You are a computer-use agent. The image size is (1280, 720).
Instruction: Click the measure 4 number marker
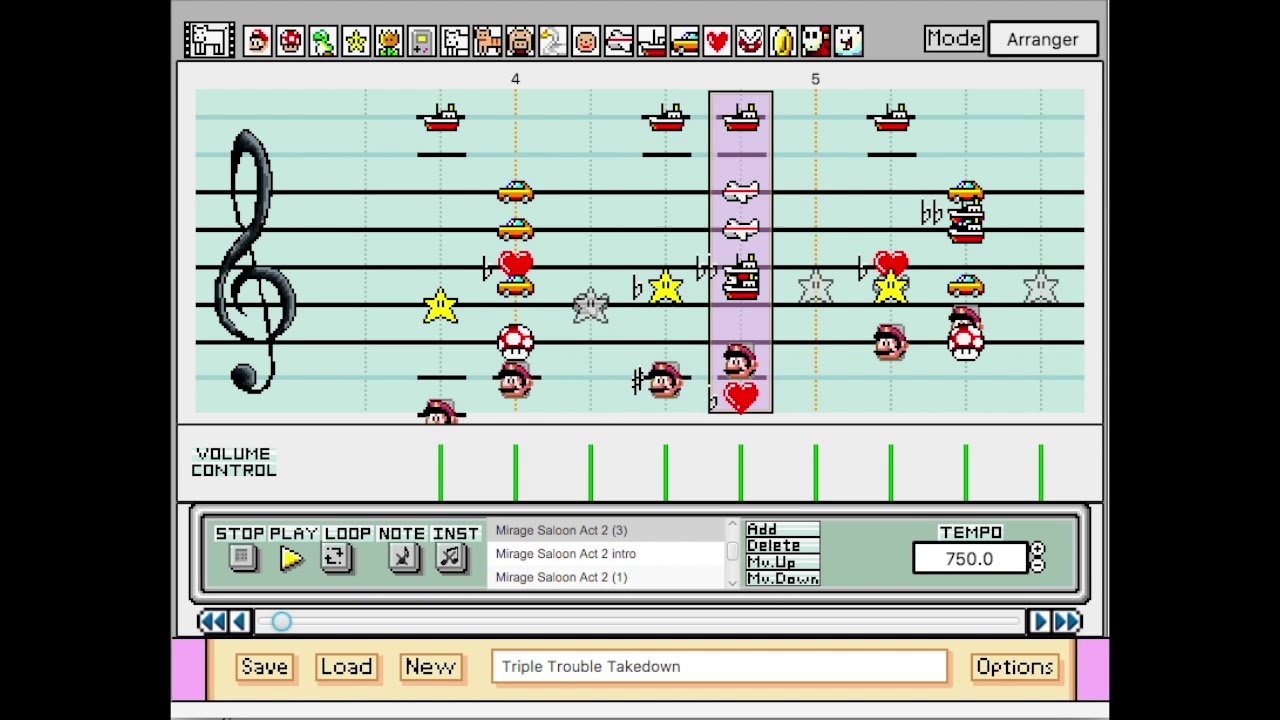[x=515, y=78]
